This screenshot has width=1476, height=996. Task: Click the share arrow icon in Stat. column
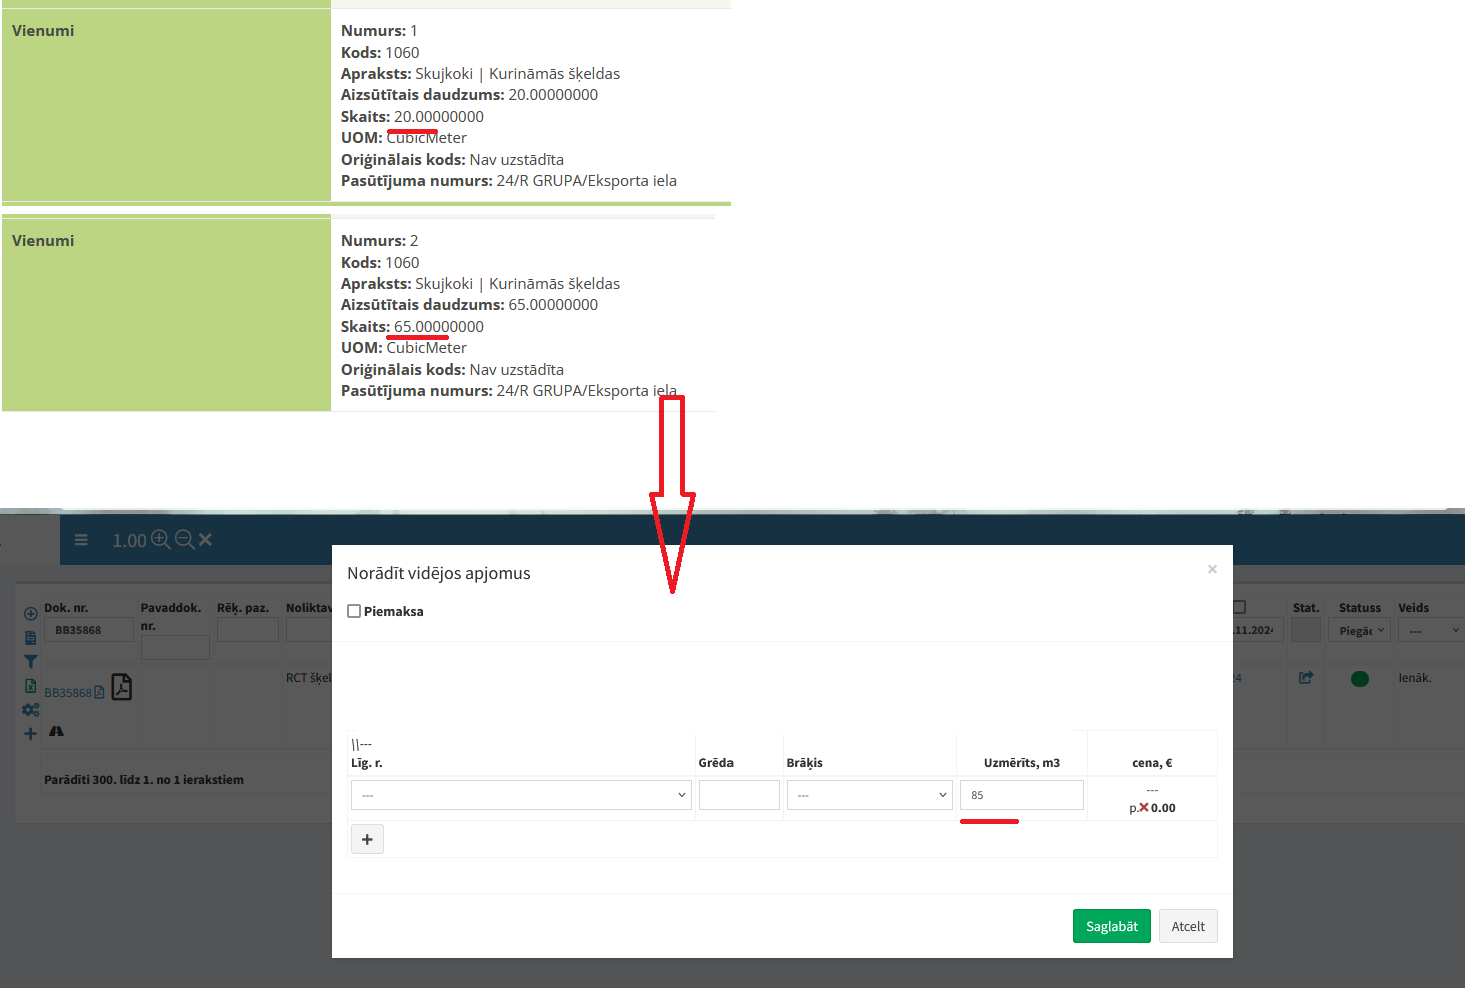(x=1305, y=678)
